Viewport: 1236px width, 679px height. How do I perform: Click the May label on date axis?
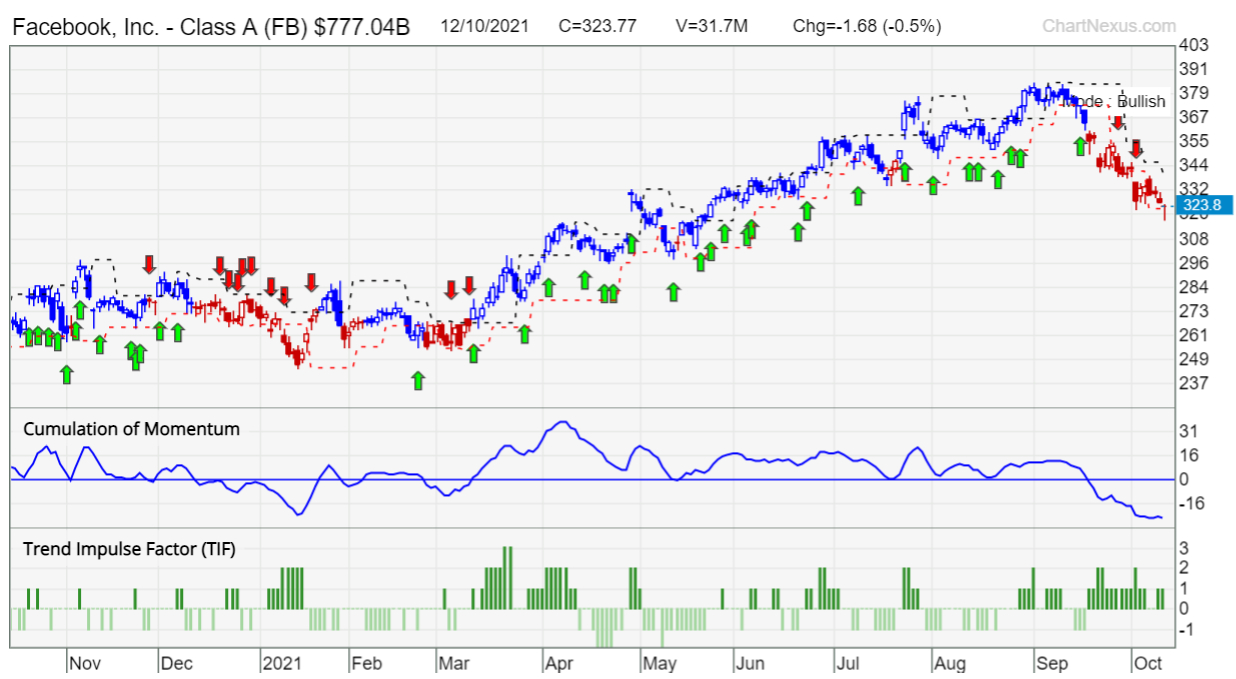pyautogui.click(x=660, y=663)
